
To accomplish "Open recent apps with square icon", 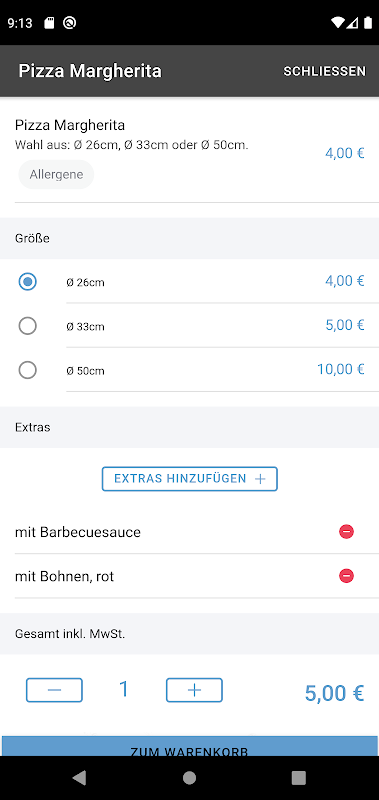I will pos(298,778).
